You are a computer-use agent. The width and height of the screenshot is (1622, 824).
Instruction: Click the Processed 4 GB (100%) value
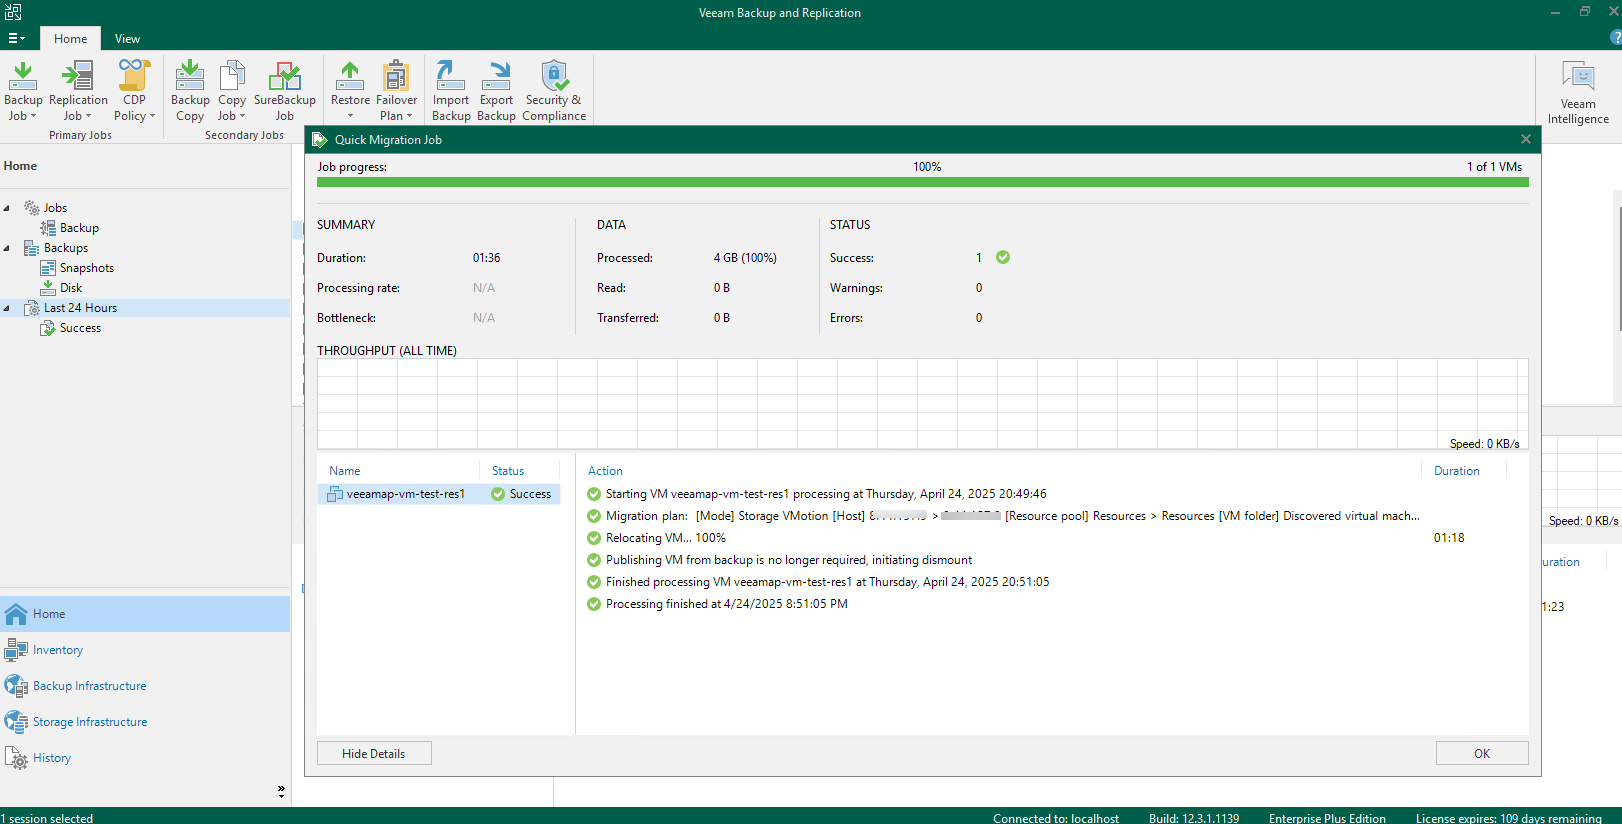pyautogui.click(x=745, y=258)
